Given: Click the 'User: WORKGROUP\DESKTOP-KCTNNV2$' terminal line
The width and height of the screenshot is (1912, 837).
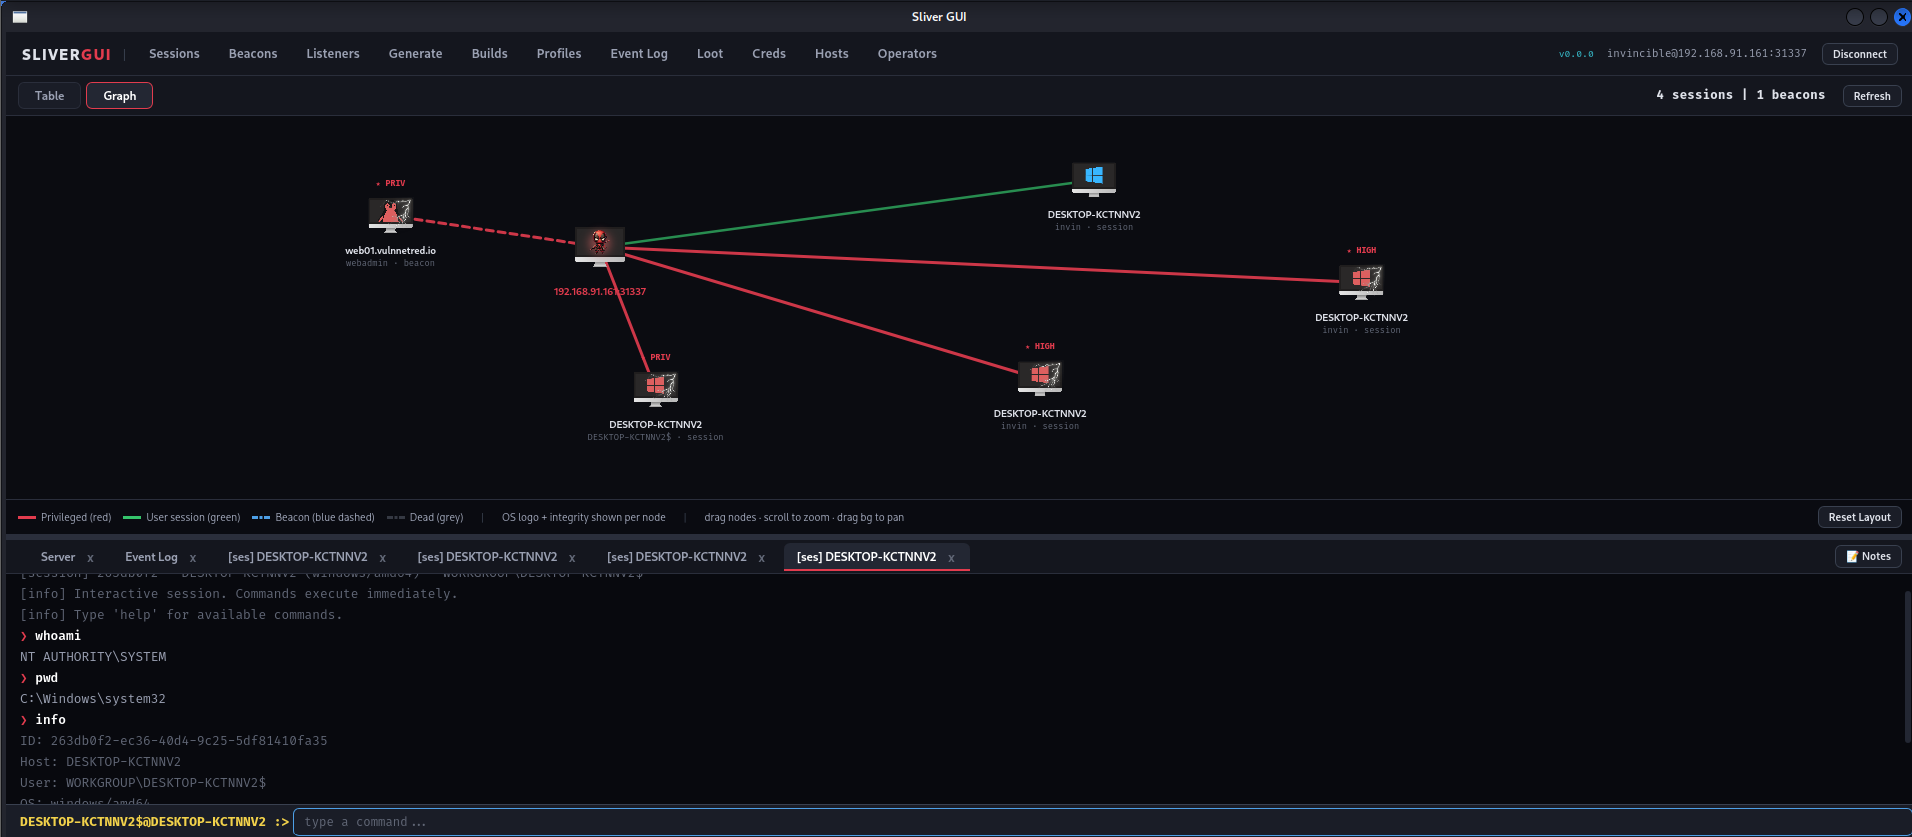Looking at the screenshot, I should [143, 783].
